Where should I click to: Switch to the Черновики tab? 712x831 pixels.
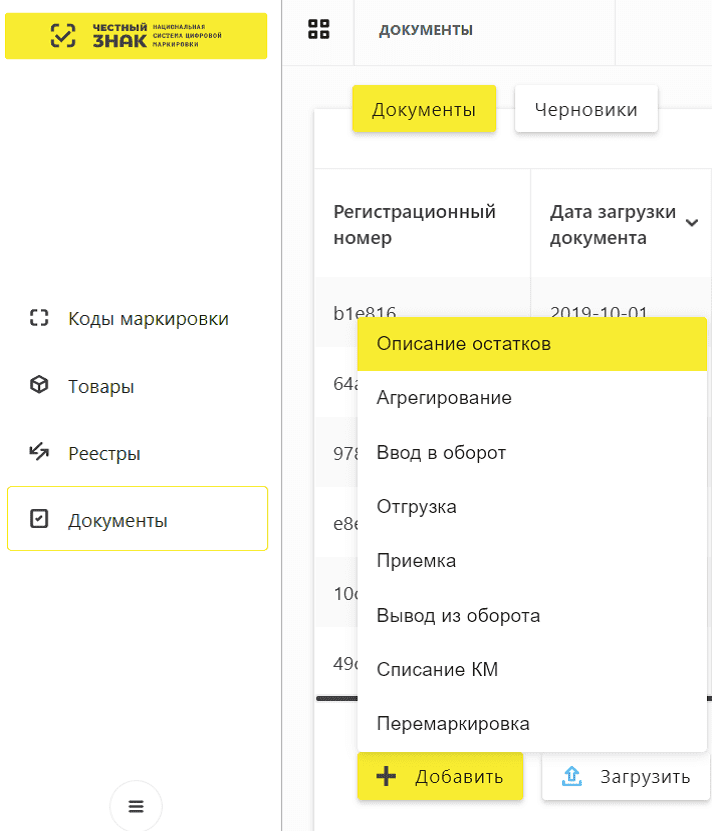(586, 110)
